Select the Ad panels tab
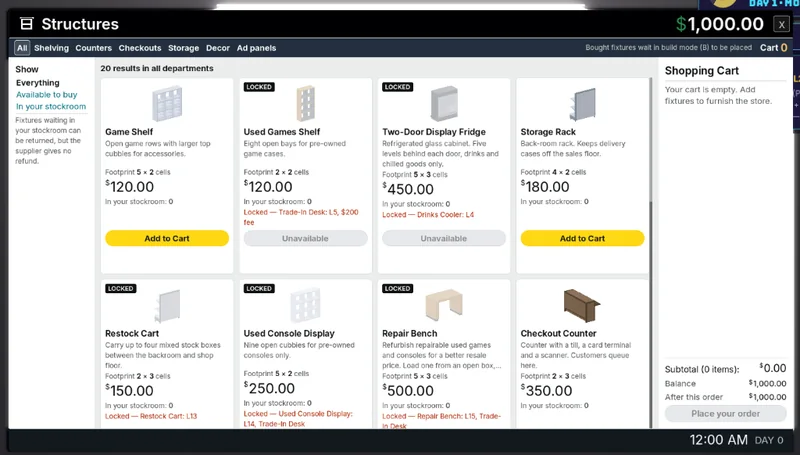 point(256,48)
